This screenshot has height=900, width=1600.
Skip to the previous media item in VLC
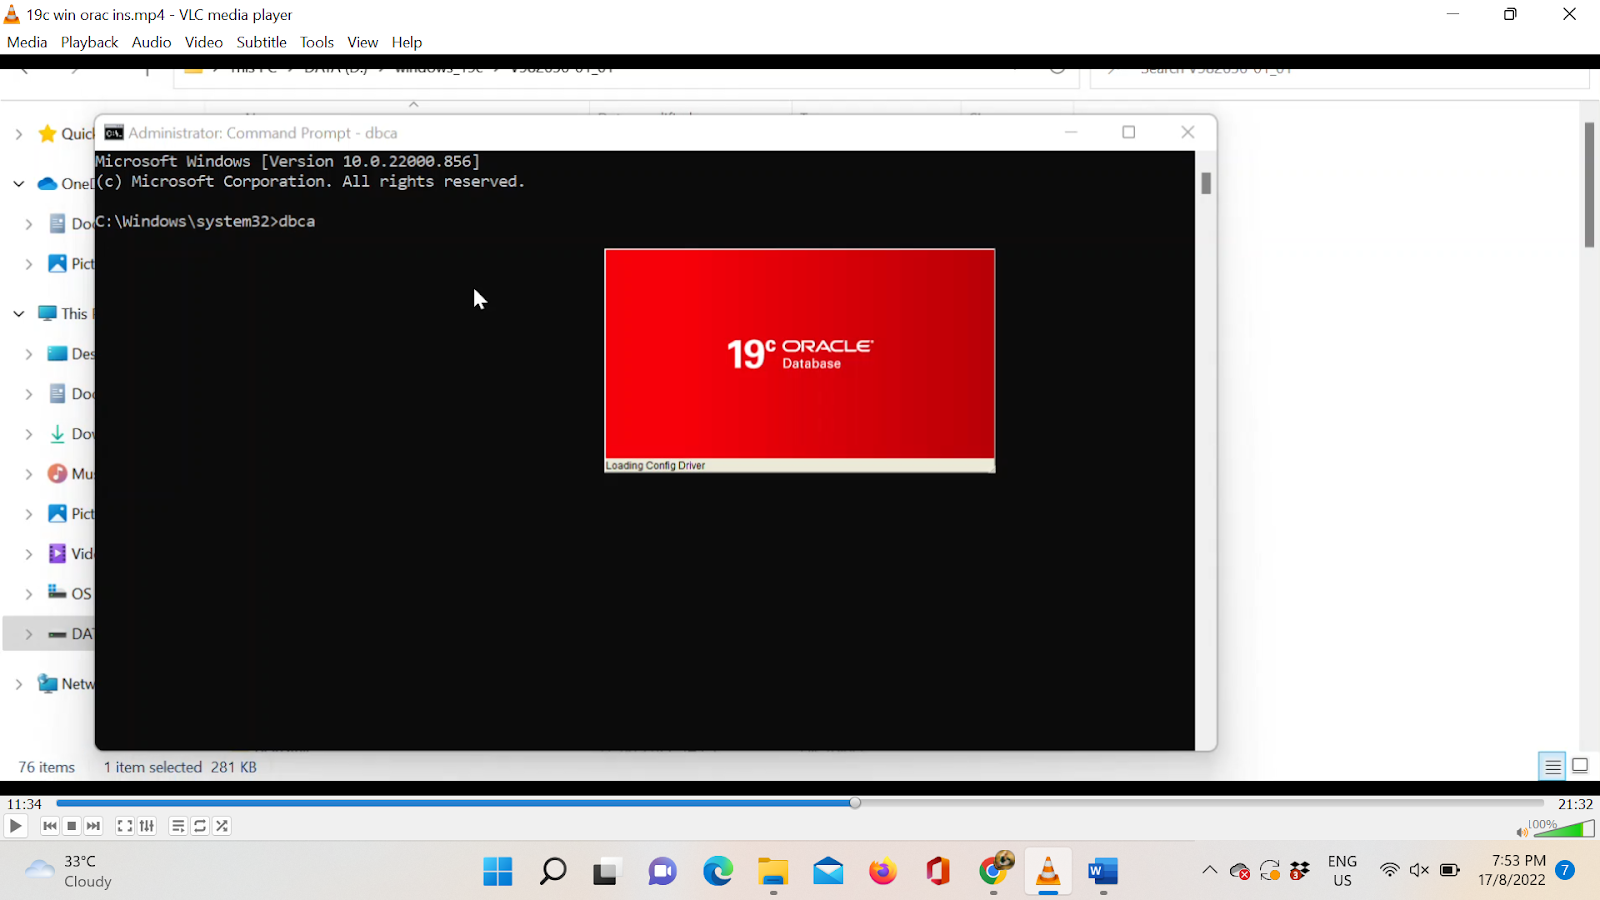50,826
